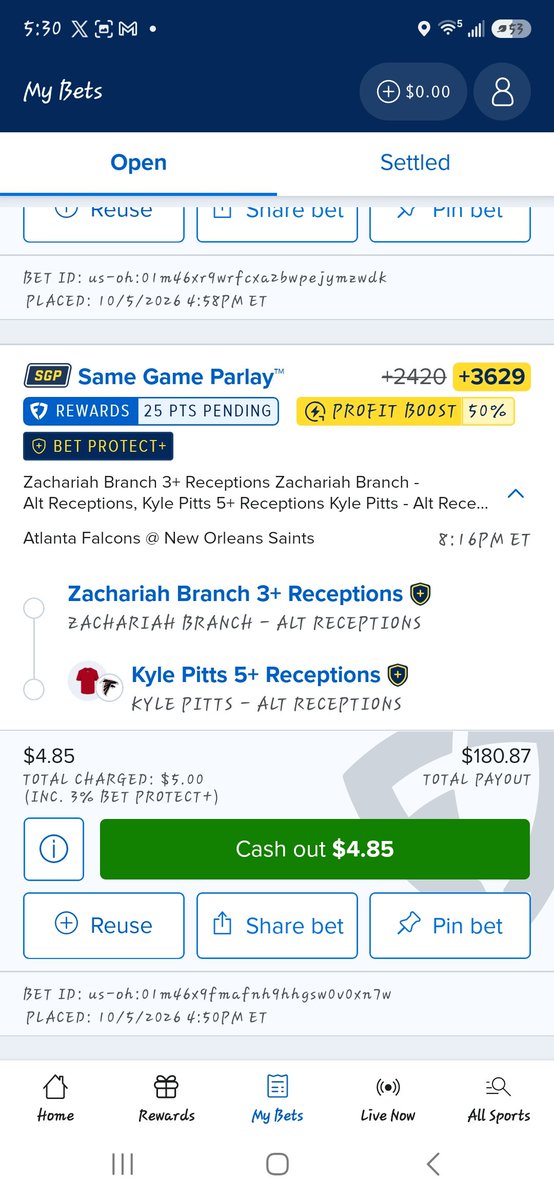The height and width of the screenshot is (1200, 554).
Task: Share bet for Falcons at Saints parlay
Action: point(277,925)
